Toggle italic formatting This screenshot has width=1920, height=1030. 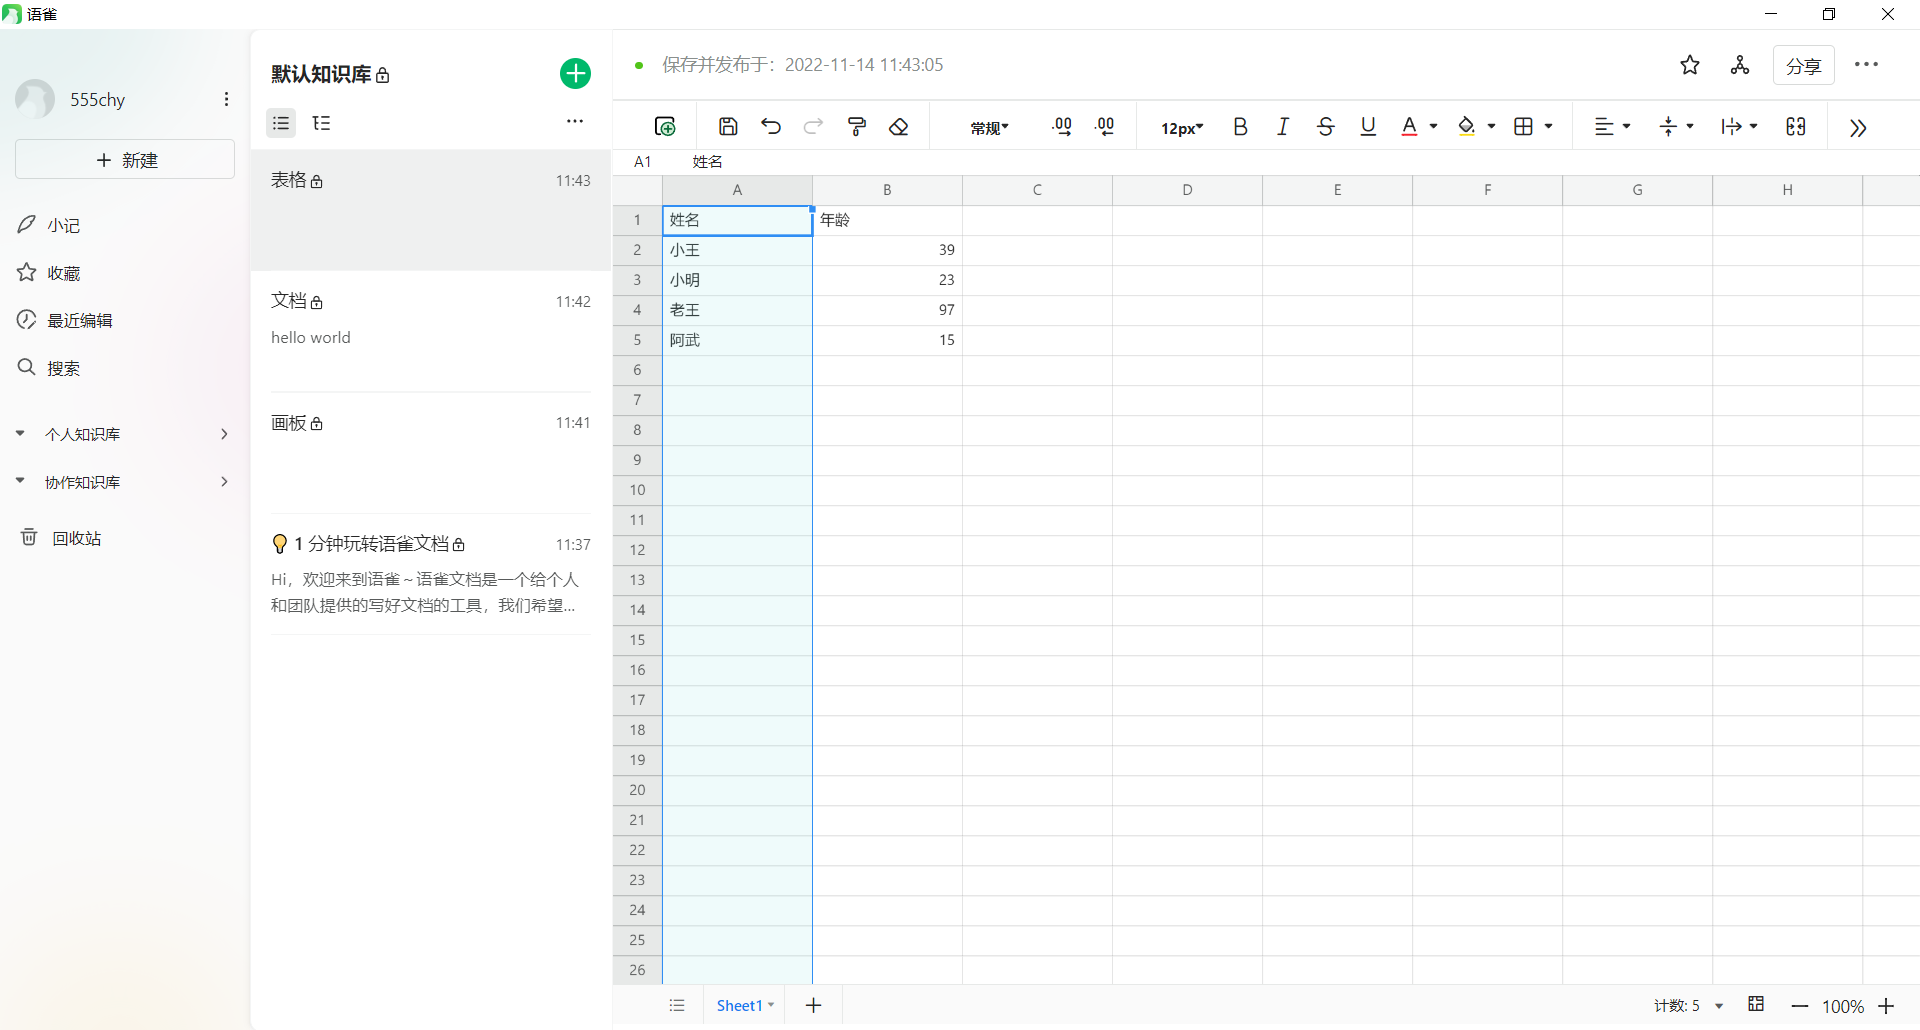(1283, 127)
